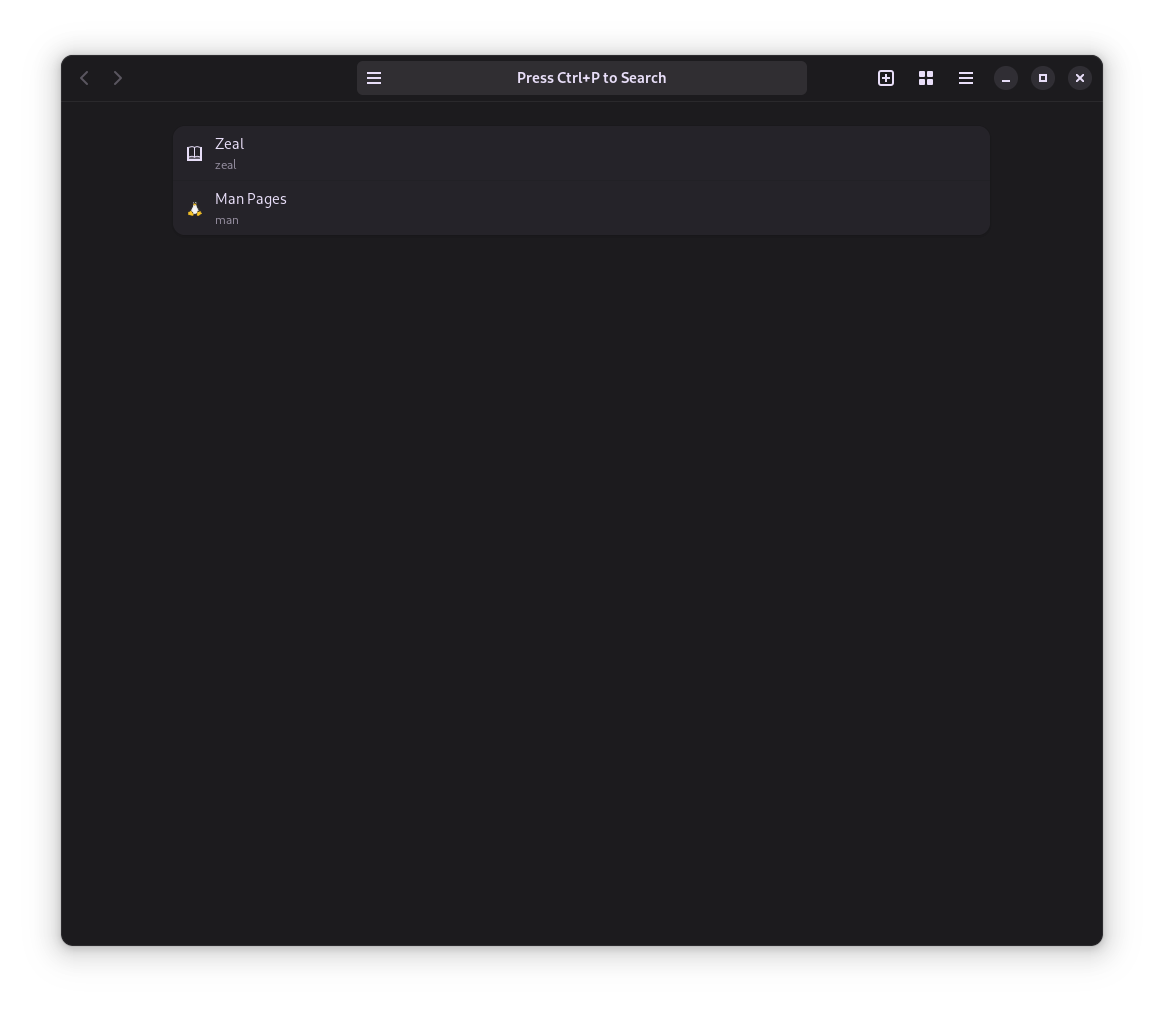Open the hamburger menu inside search bar

[374, 78]
